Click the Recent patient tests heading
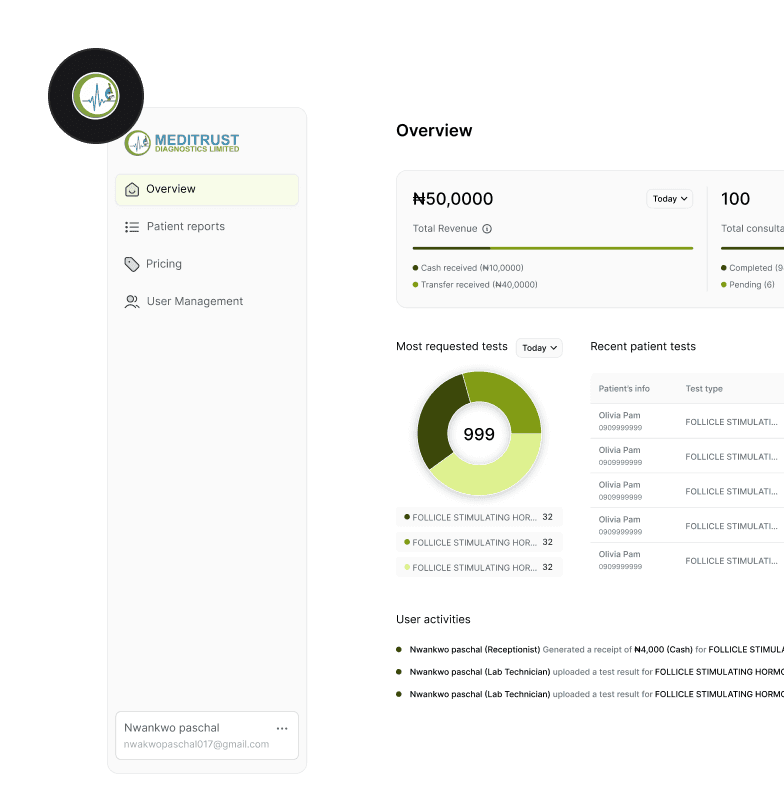Viewport: 784px width, 800px height. (643, 346)
